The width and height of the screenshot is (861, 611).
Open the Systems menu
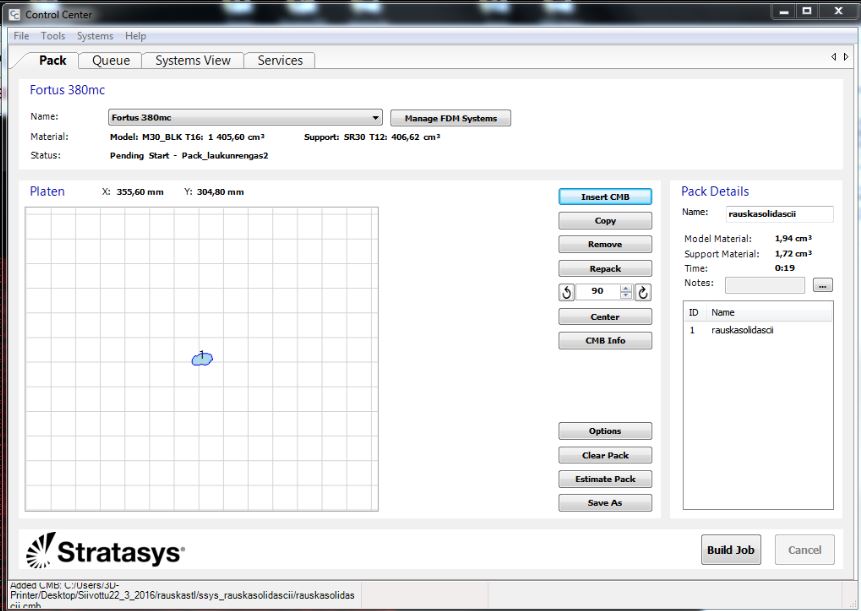95,36
